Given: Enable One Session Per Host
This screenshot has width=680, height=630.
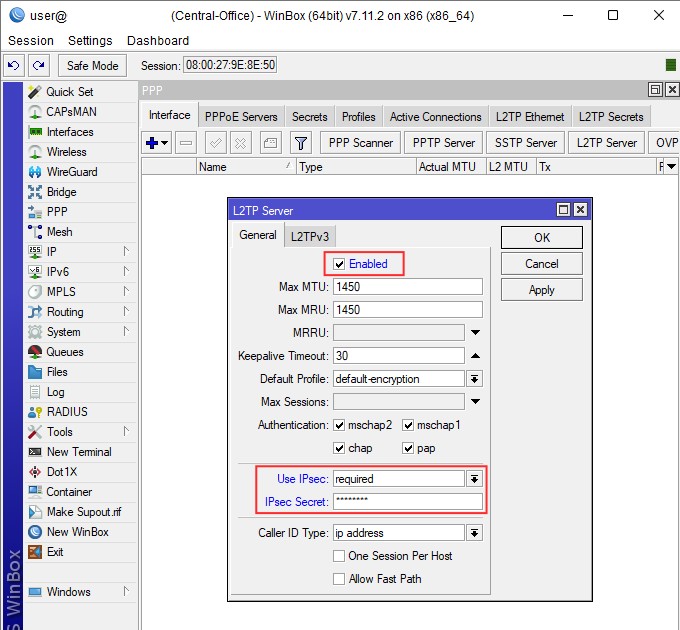Looking at the screenshot, I should click(340, 556).
